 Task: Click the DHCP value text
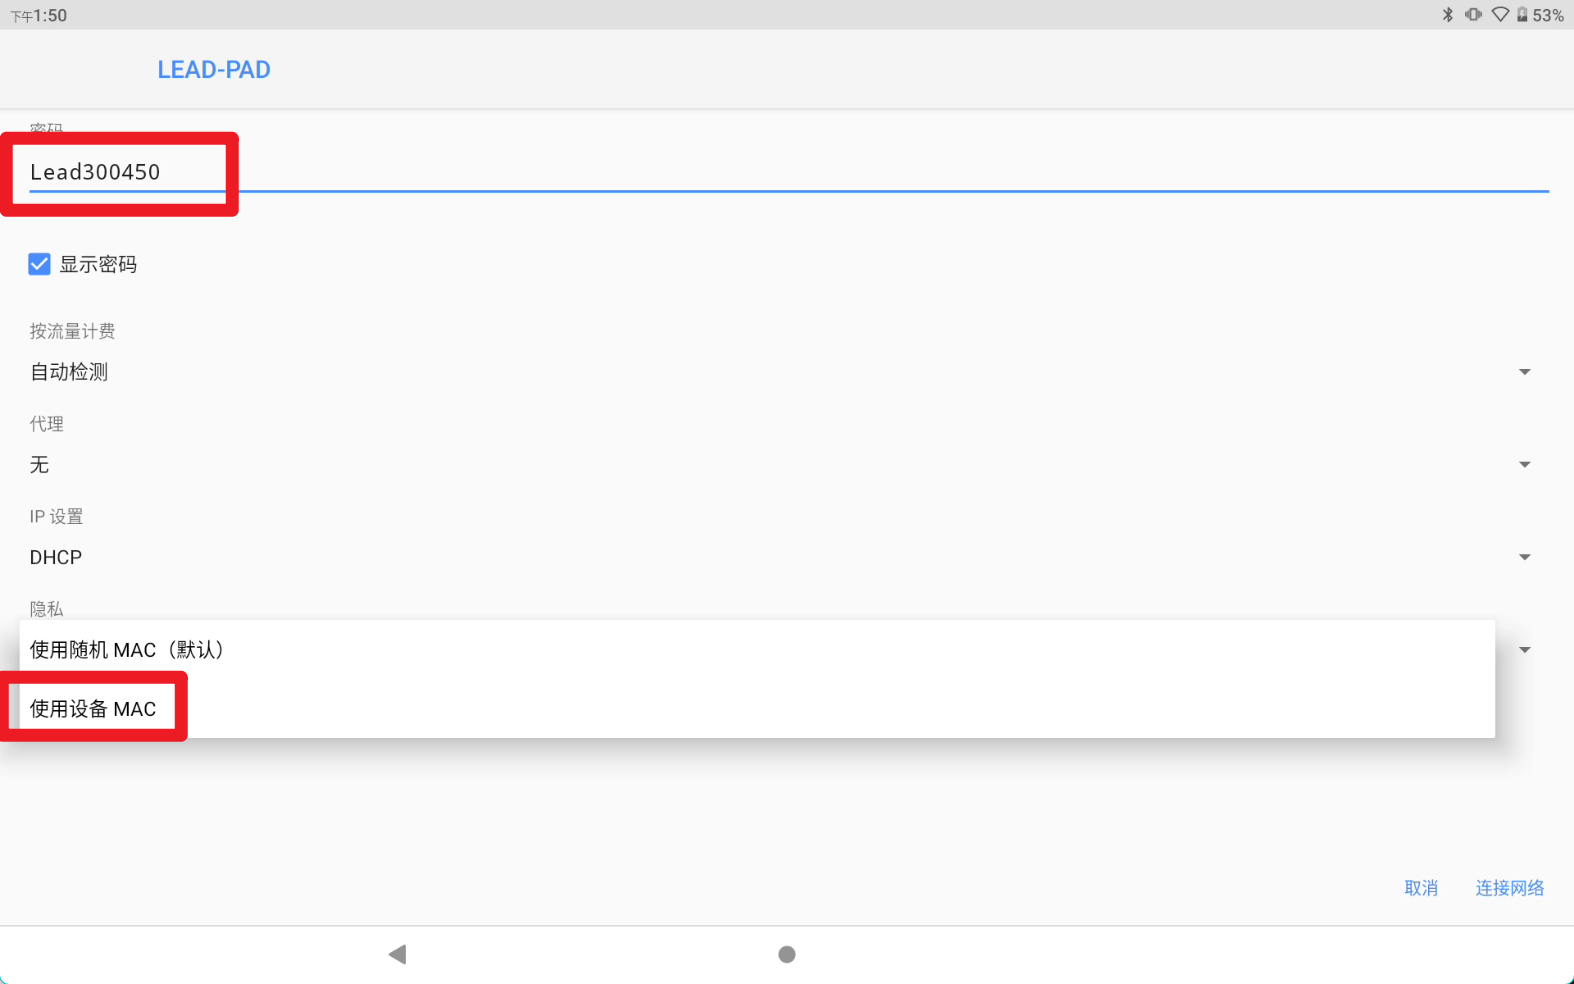point(56,558)
